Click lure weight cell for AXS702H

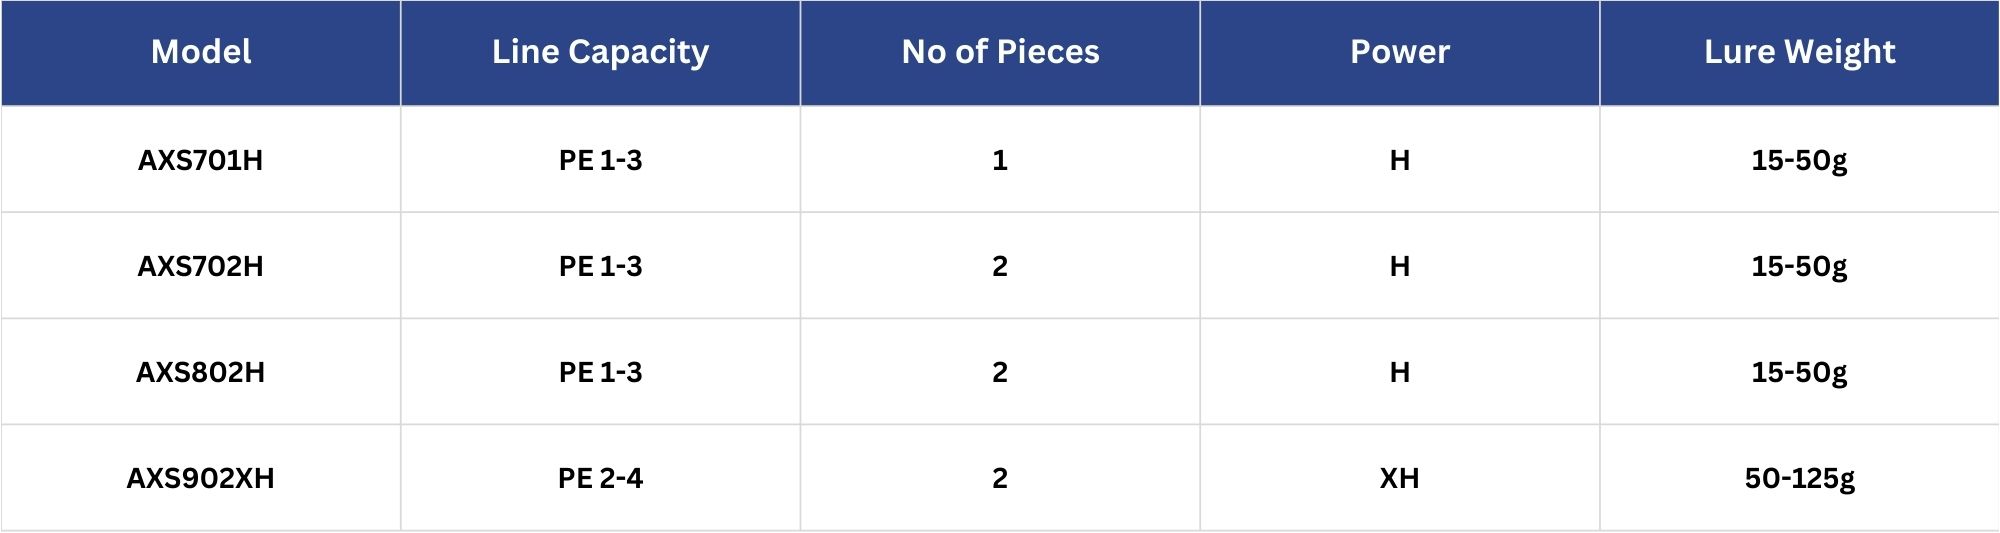point(1799,266)
